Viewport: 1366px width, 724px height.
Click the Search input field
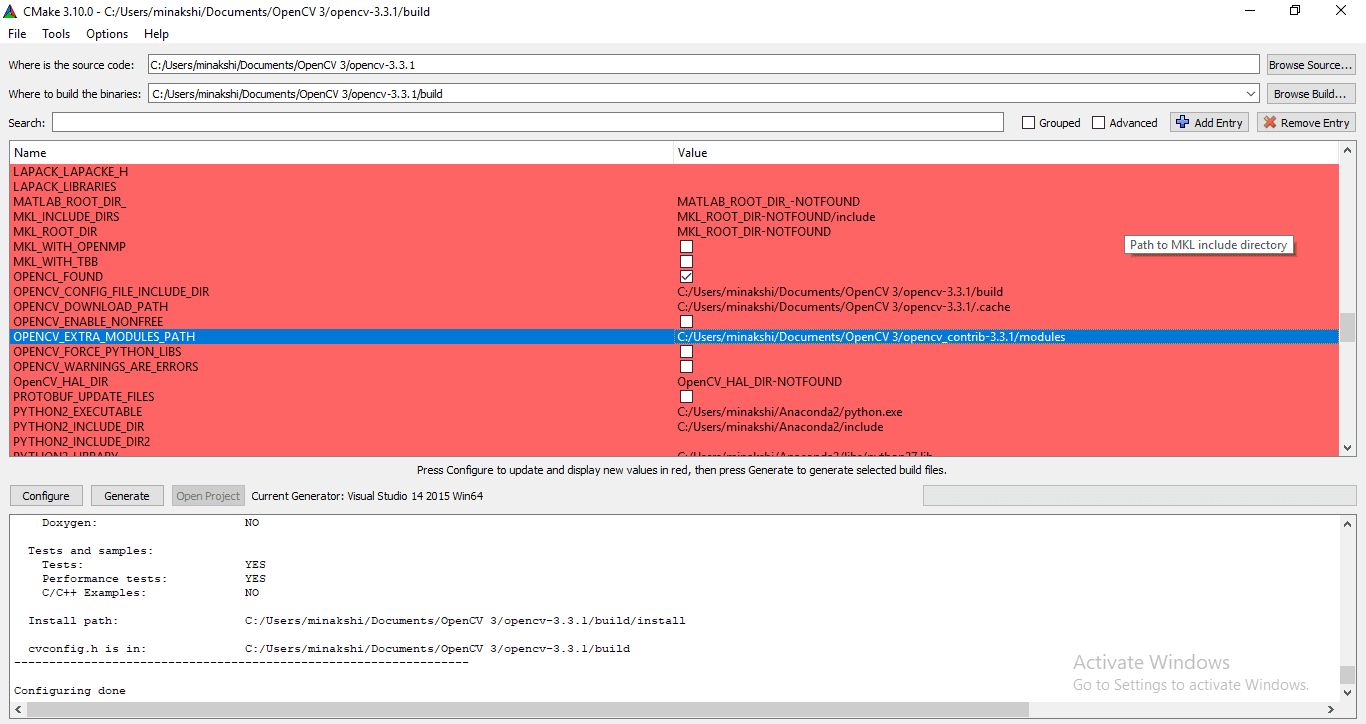[x=527, y=122]
